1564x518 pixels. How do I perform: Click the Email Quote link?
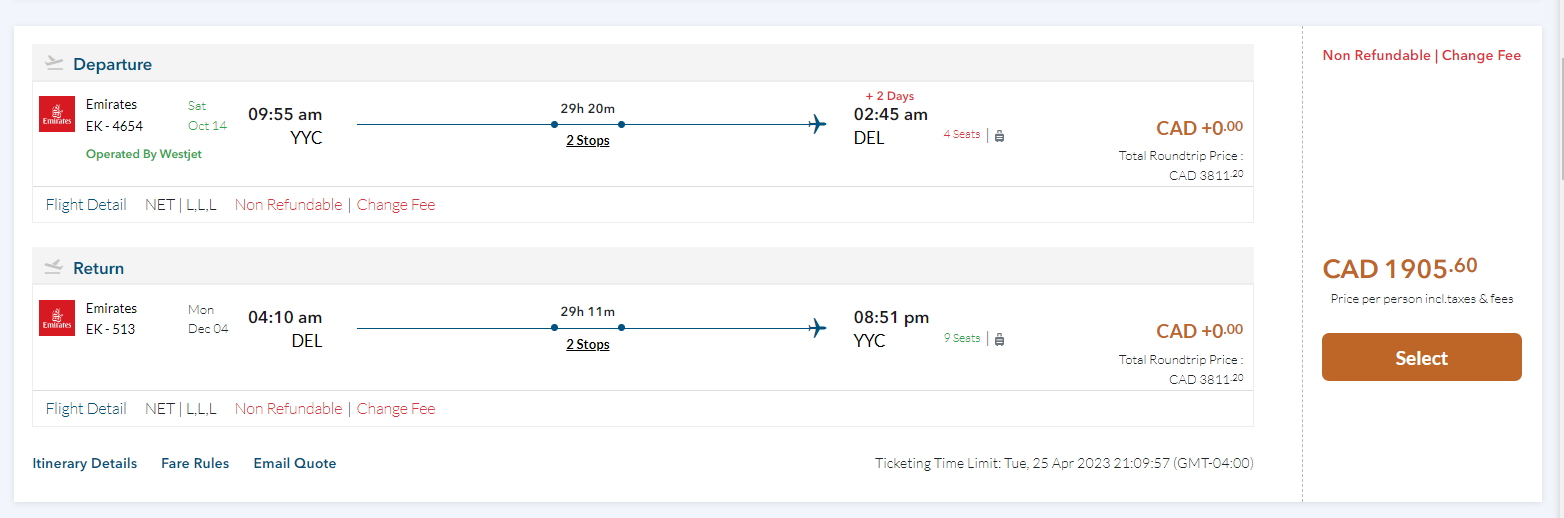(x=295, y=463)
